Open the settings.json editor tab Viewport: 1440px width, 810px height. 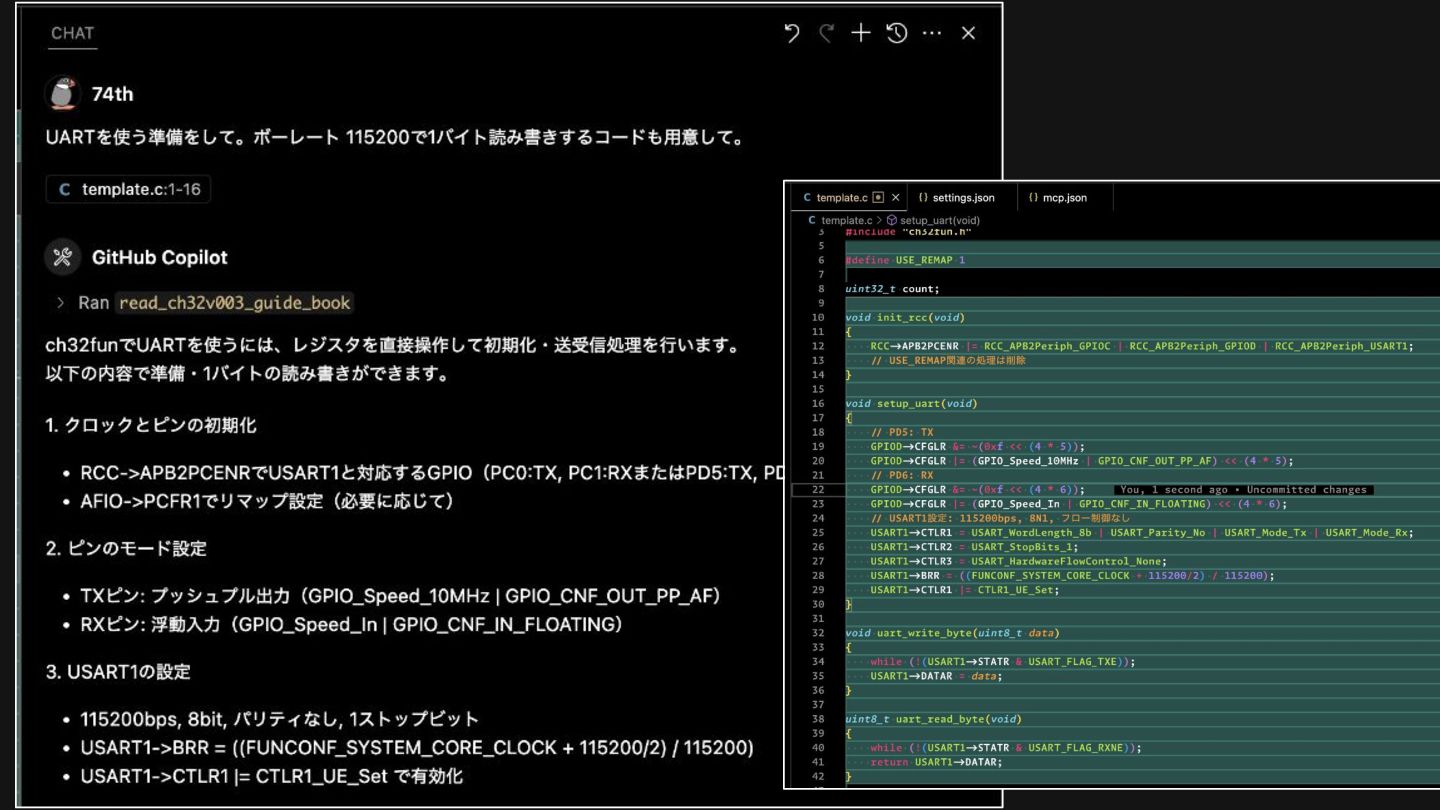pos(963,198)
